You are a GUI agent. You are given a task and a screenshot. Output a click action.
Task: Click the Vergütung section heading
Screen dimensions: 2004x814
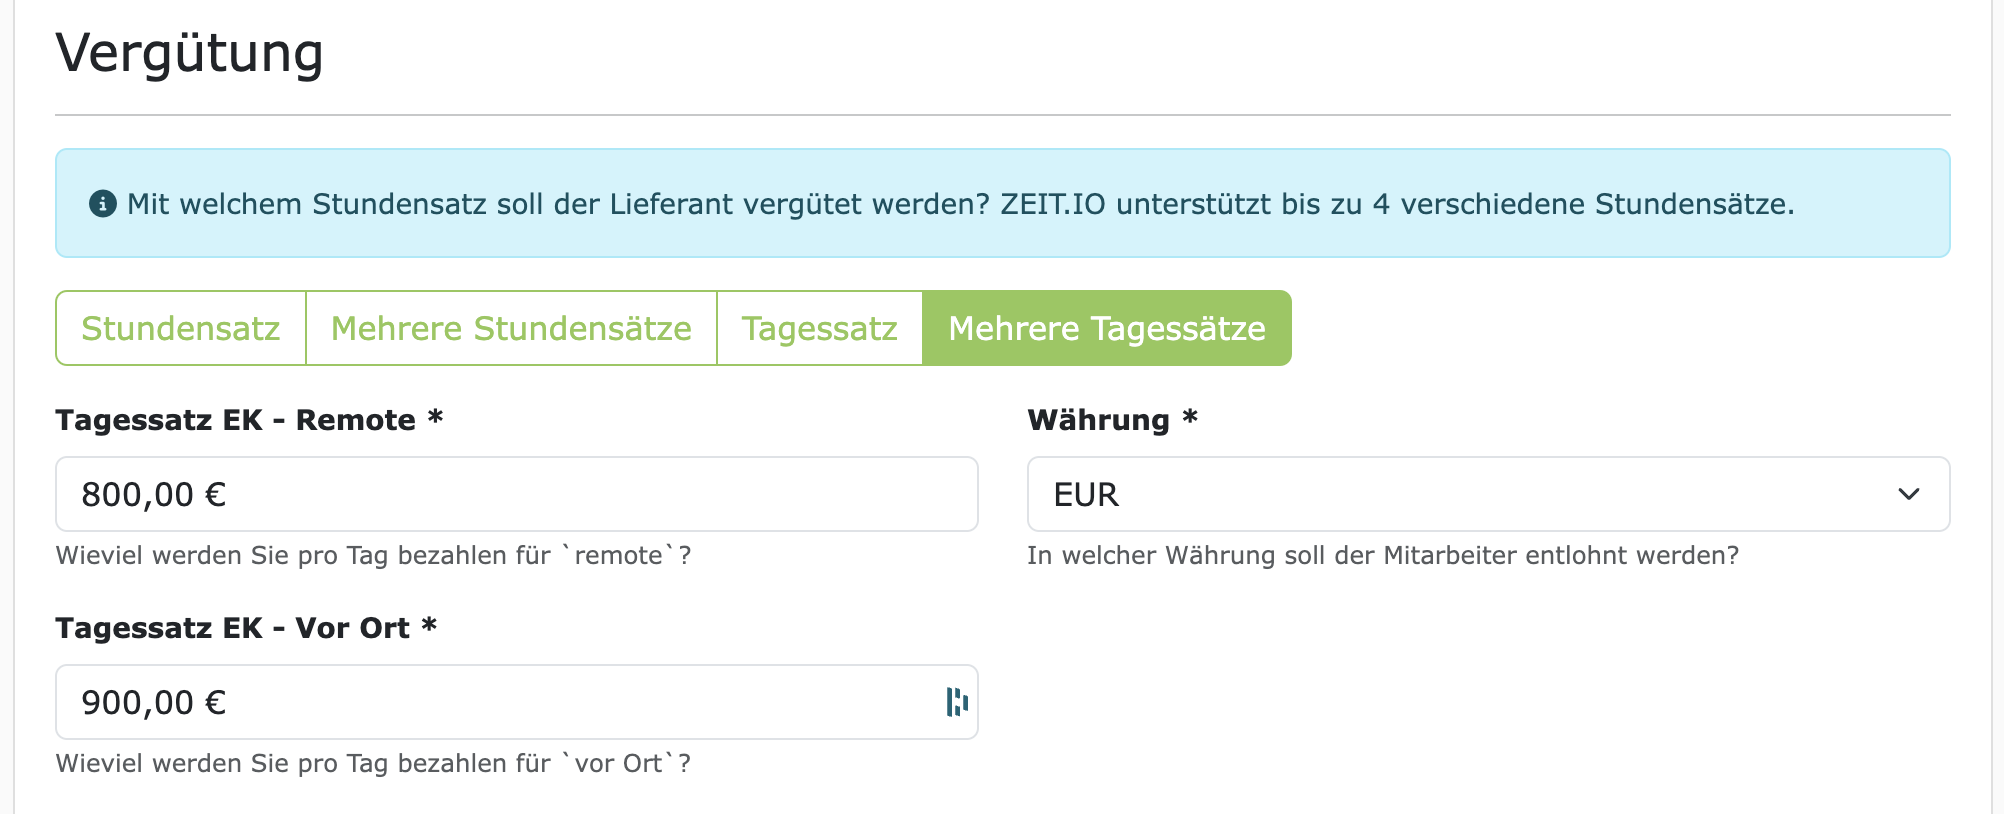coord(189,53)
